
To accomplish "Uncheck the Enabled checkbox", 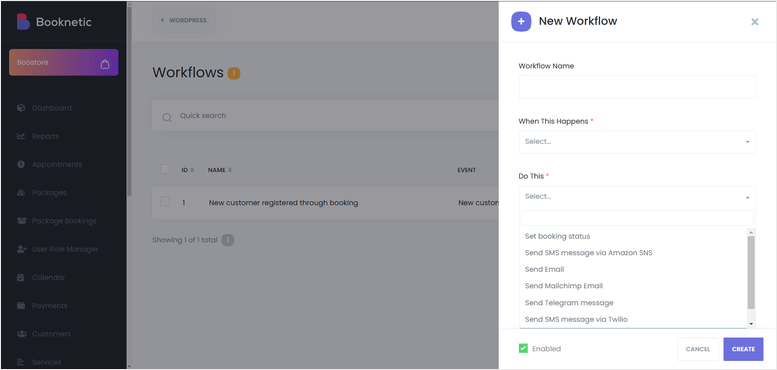I will tap(523, 348).
